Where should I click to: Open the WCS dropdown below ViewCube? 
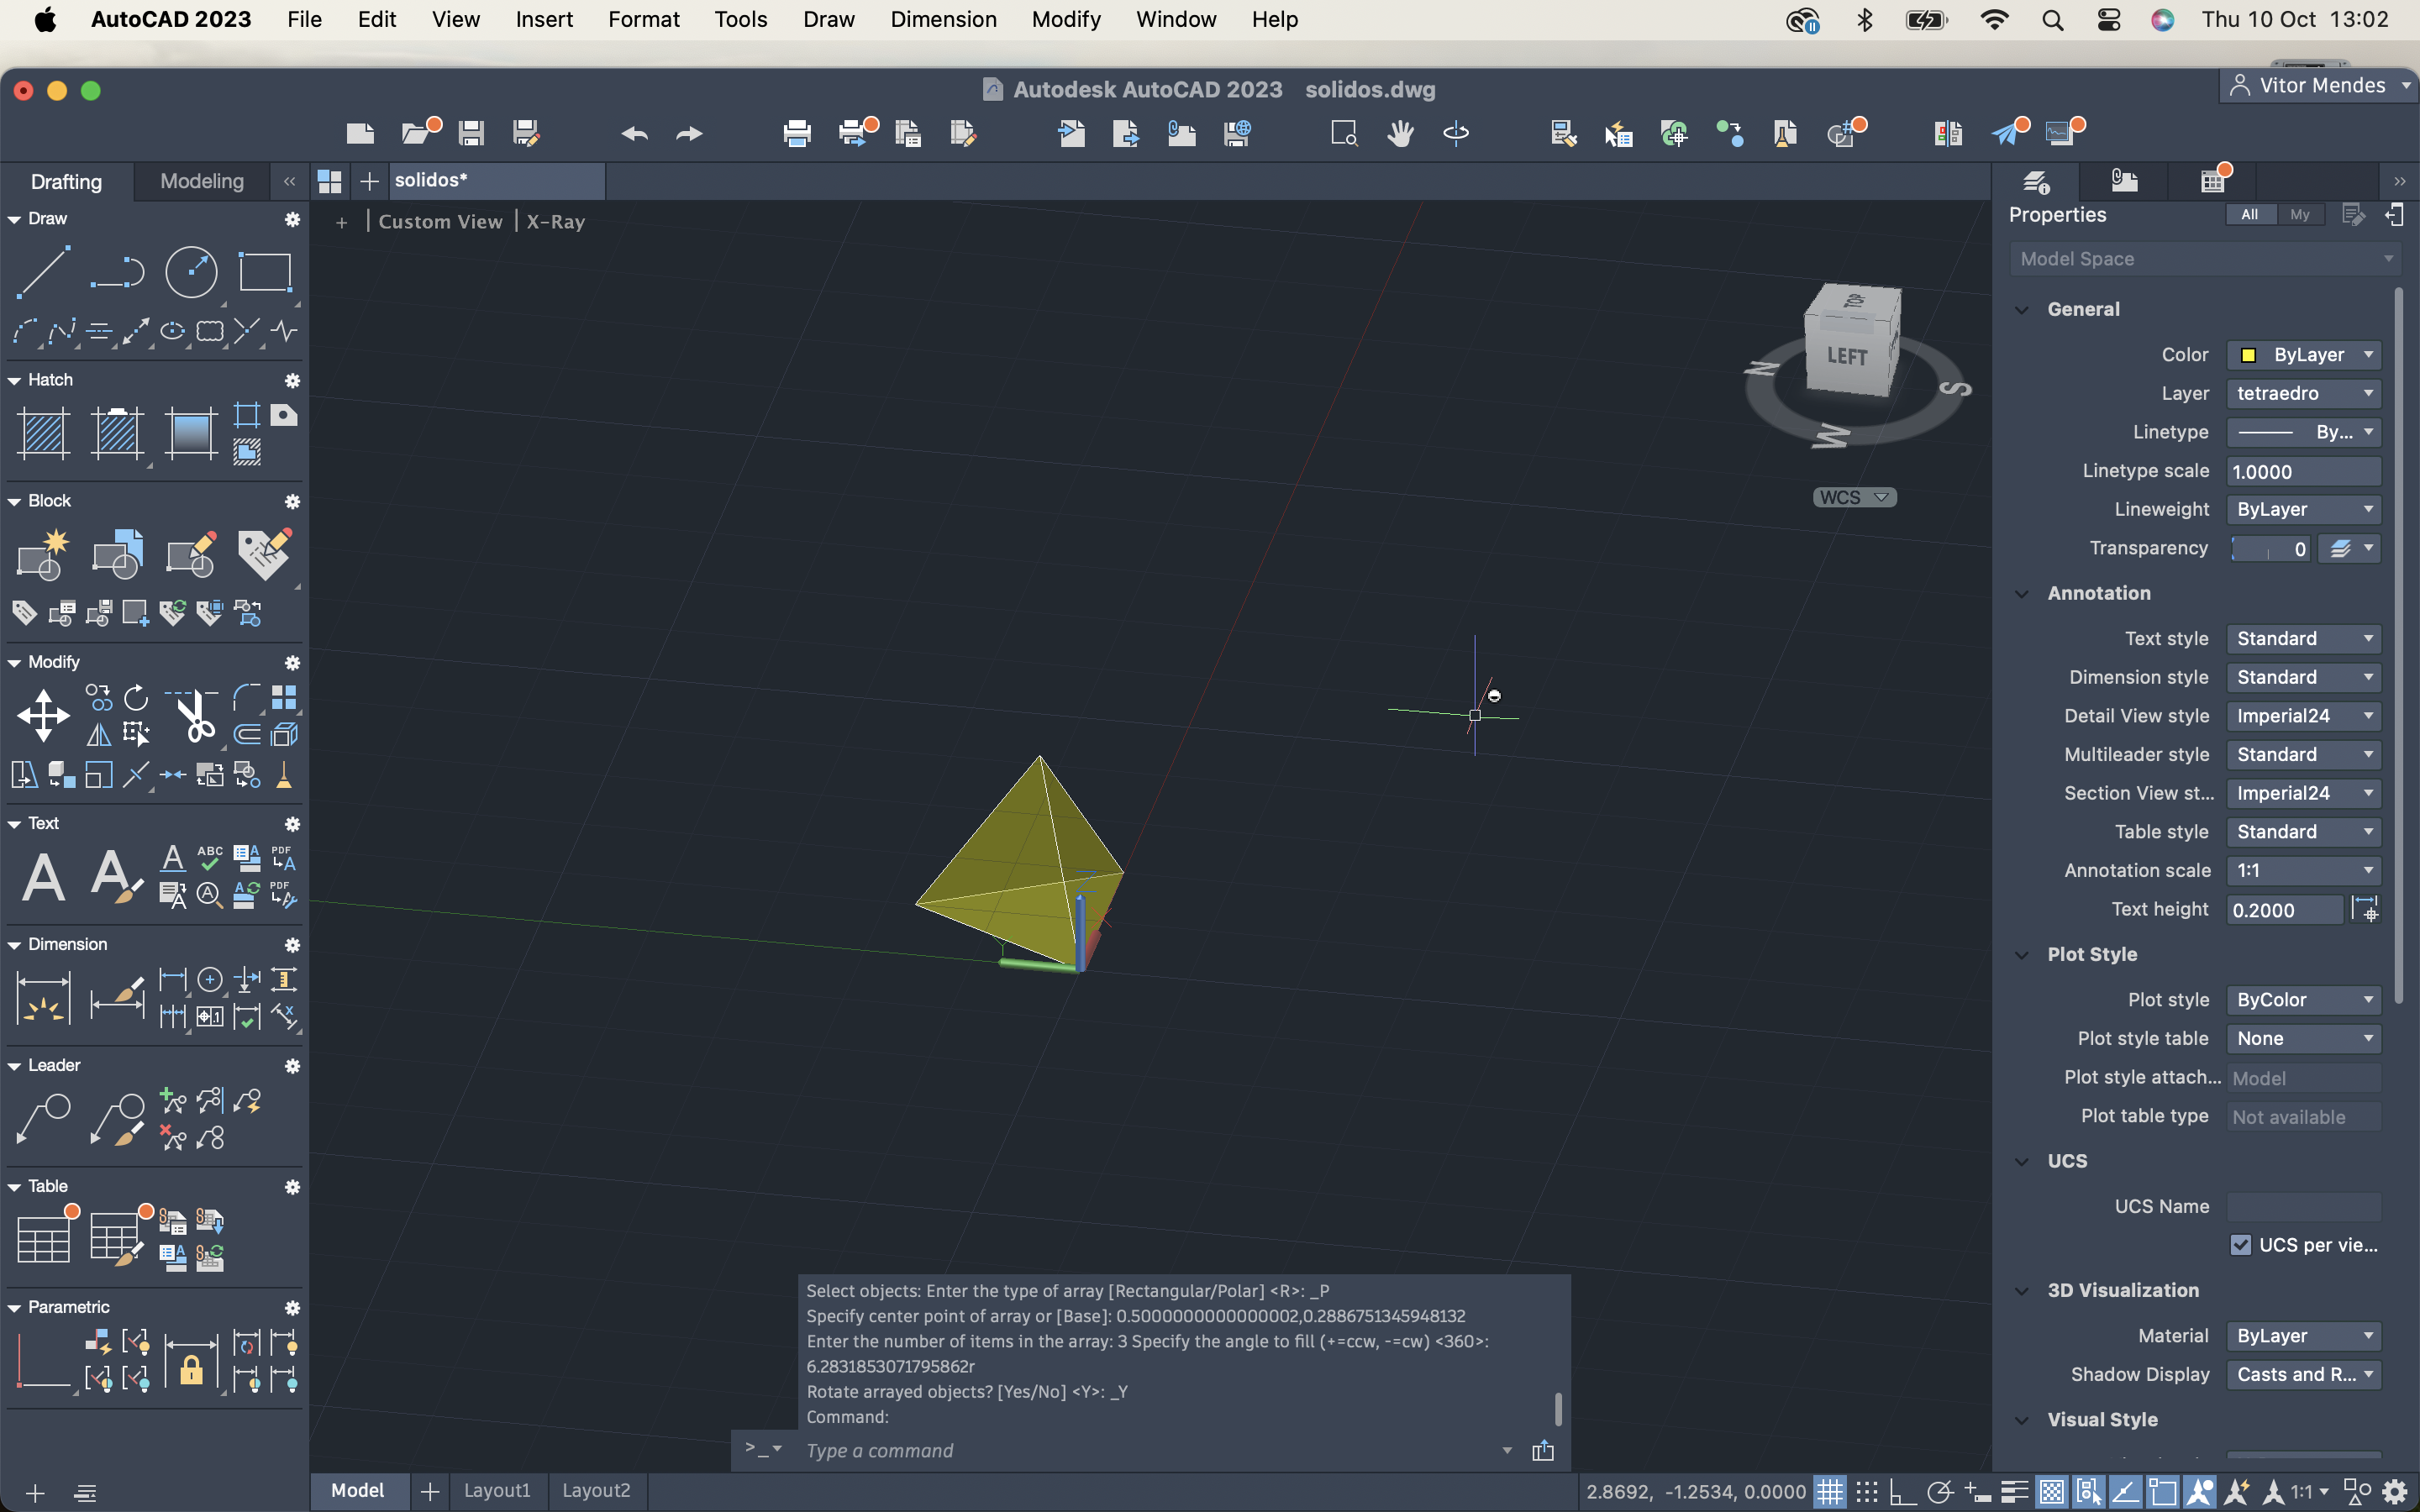[x=1854, y=497]
